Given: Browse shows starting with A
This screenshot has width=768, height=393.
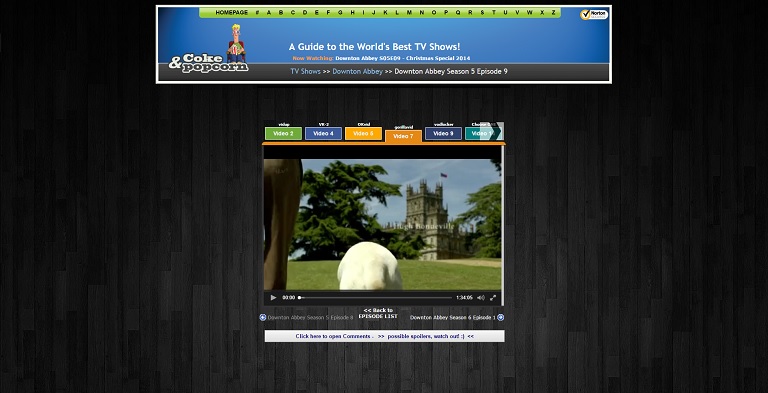Looking at the screenshot, I should 268,13.
